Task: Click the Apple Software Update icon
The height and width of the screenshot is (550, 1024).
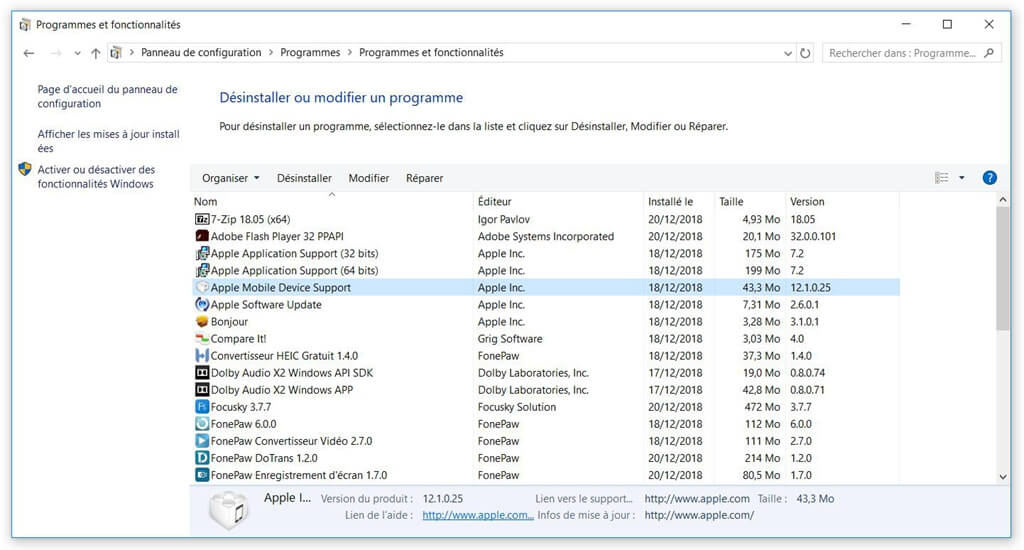Action: point(202,304)
